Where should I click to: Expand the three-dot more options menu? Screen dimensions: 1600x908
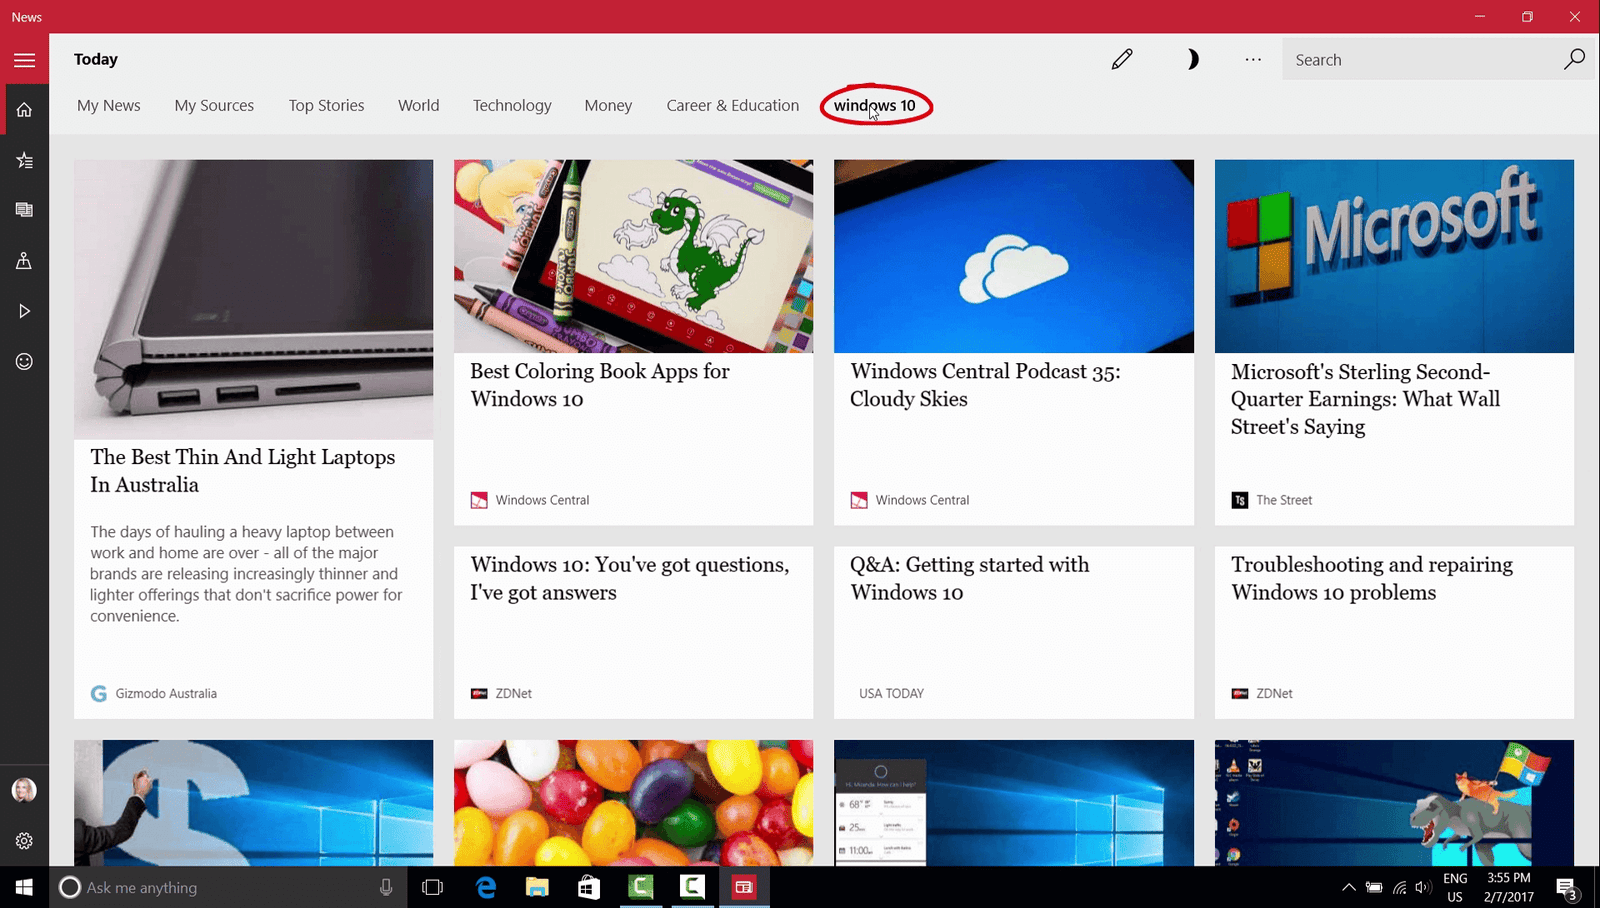point(1253,60)
